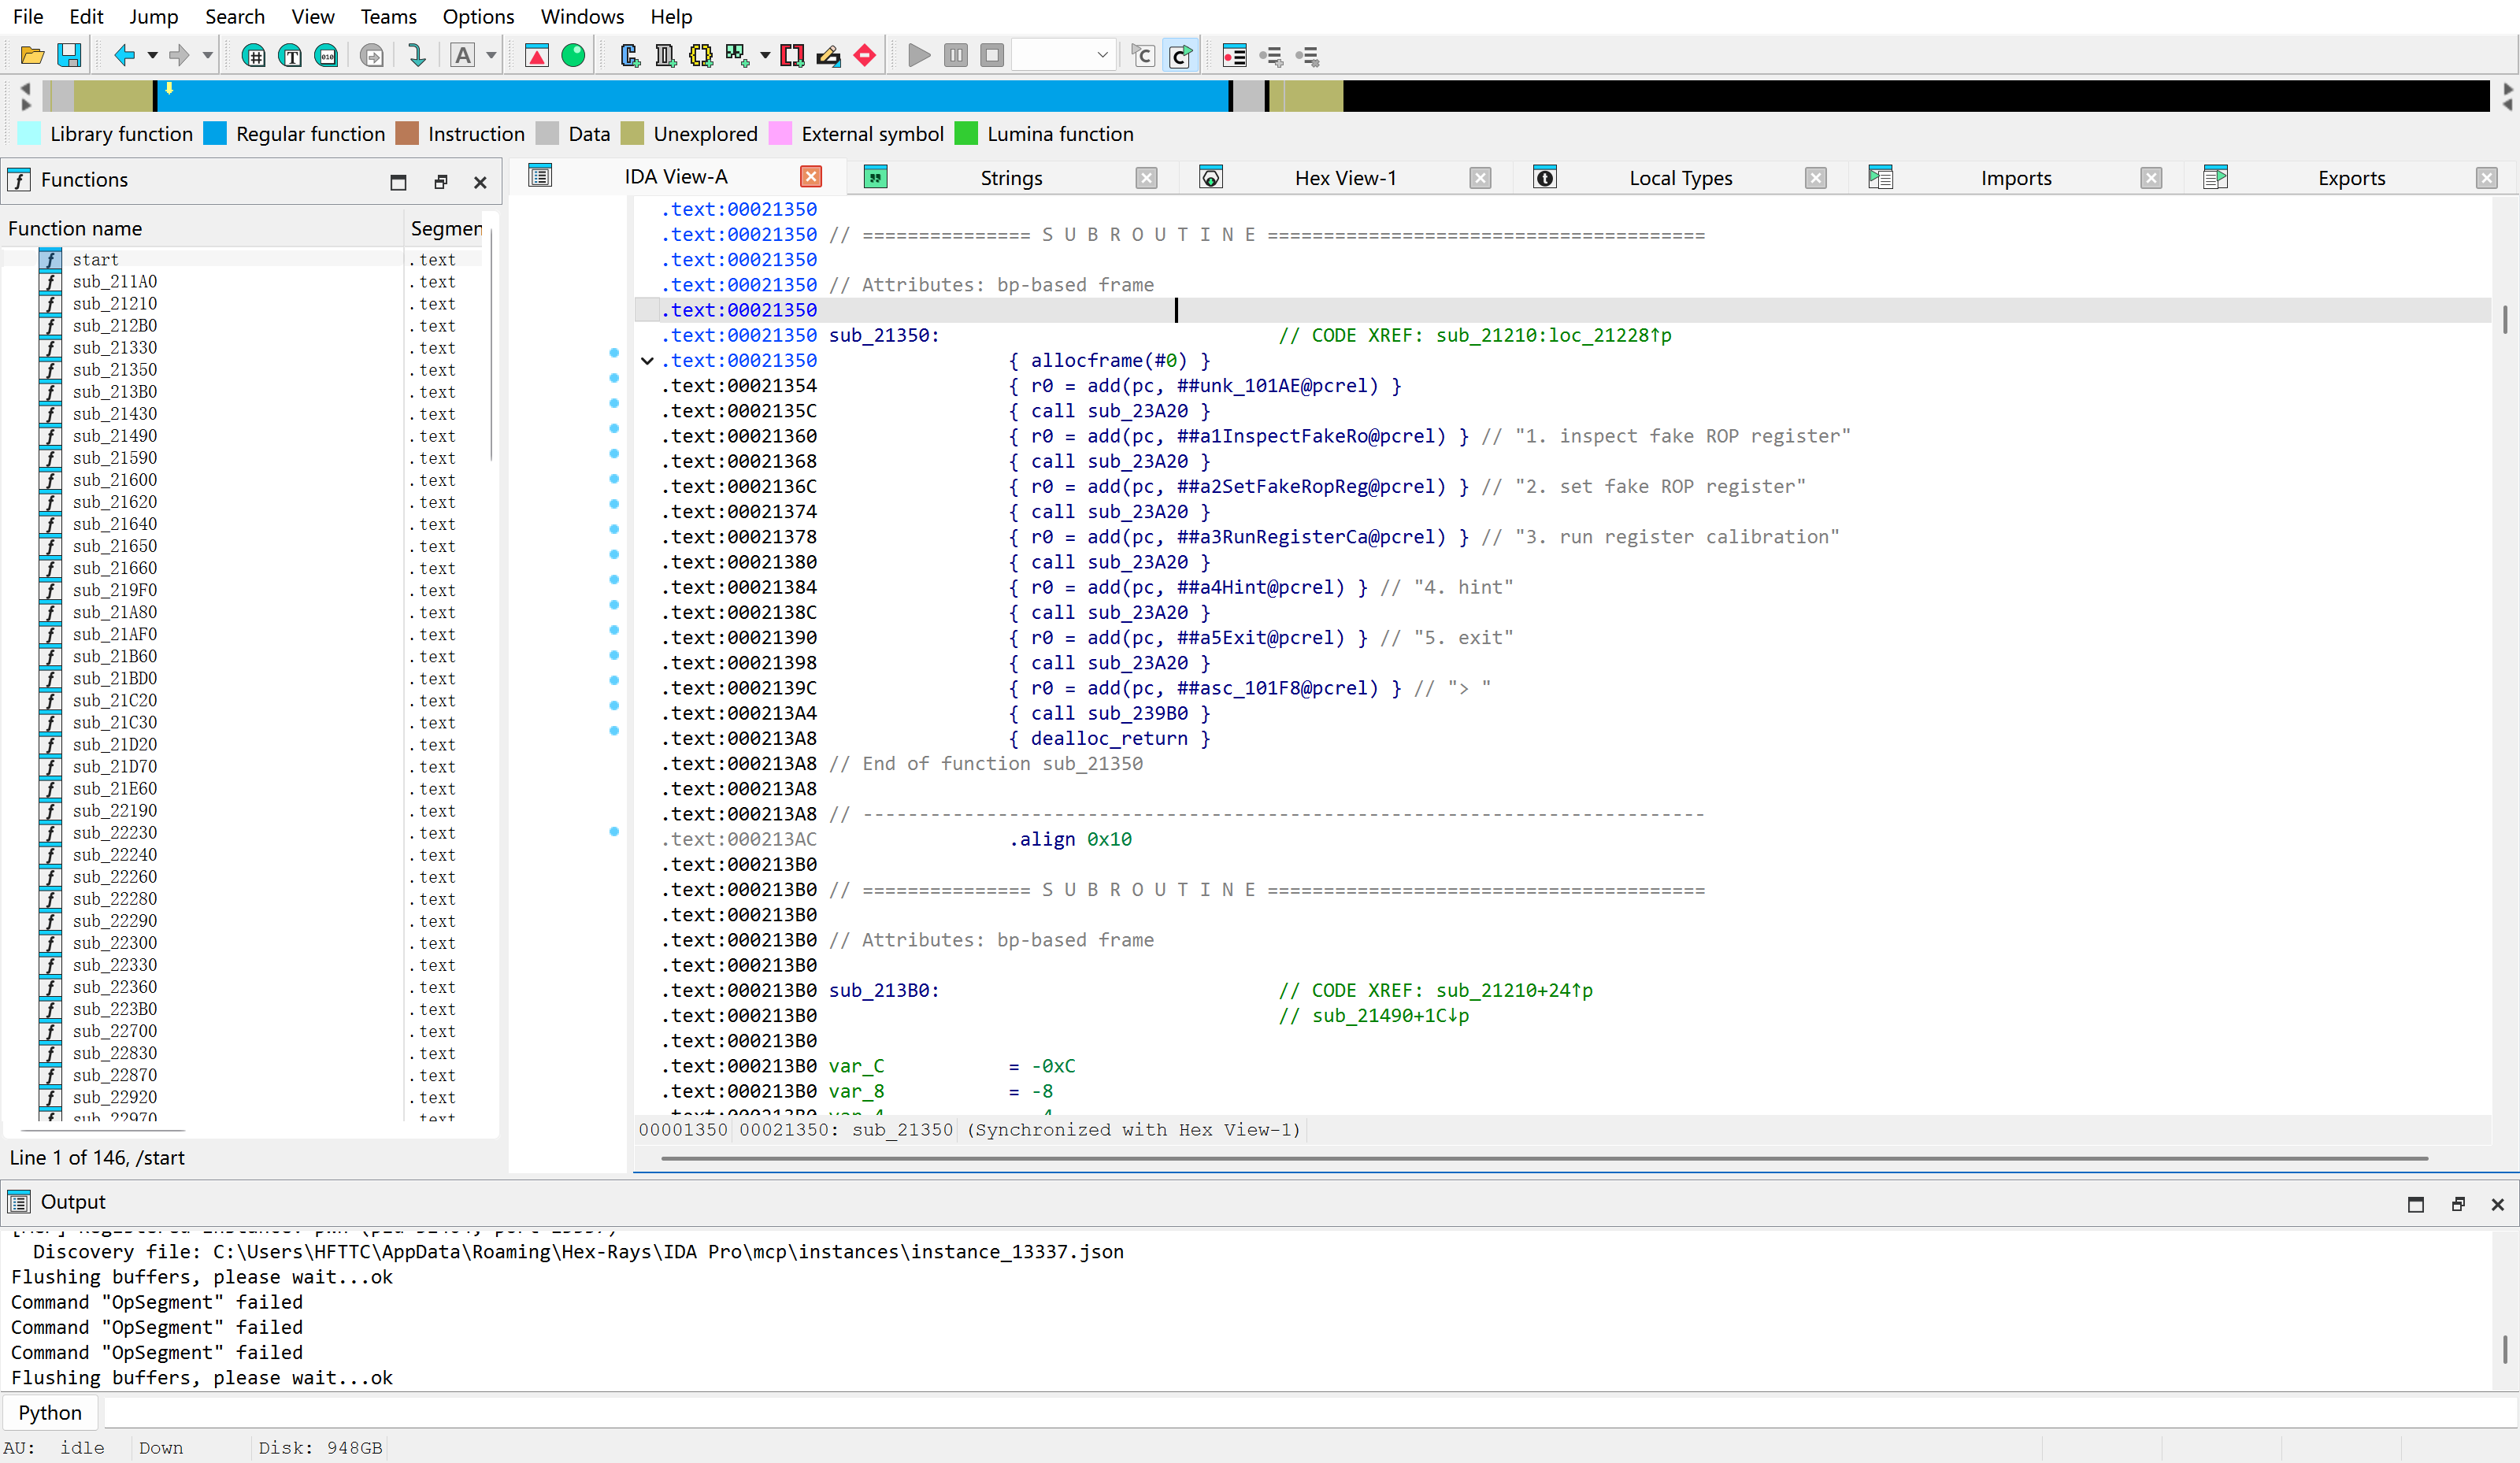2520x1463 pixels.
Task: Click Function name column header
Action: [203, 229]
